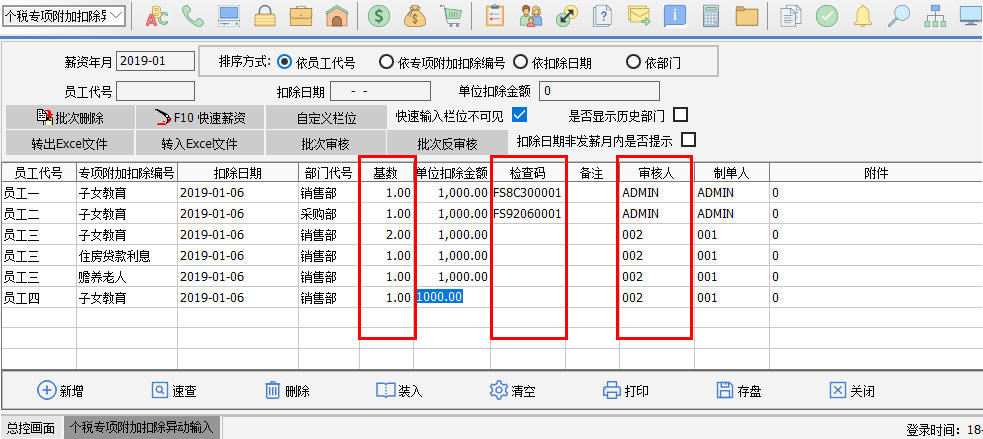The image size is (983, 439).
Task: Uncheck the 快速输入栏位不可见 checkbox
Action: (x=519, y=114)
